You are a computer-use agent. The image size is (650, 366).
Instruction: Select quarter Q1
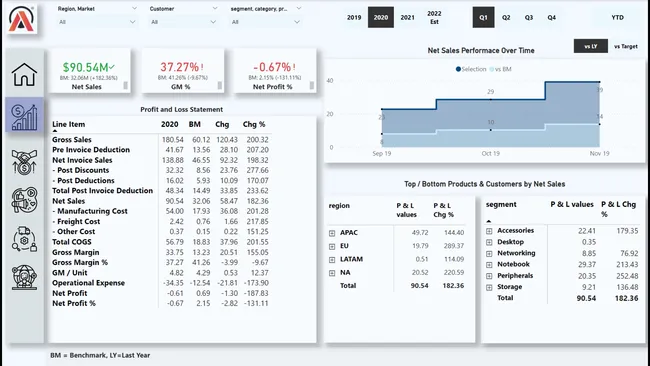click(483, 17)
